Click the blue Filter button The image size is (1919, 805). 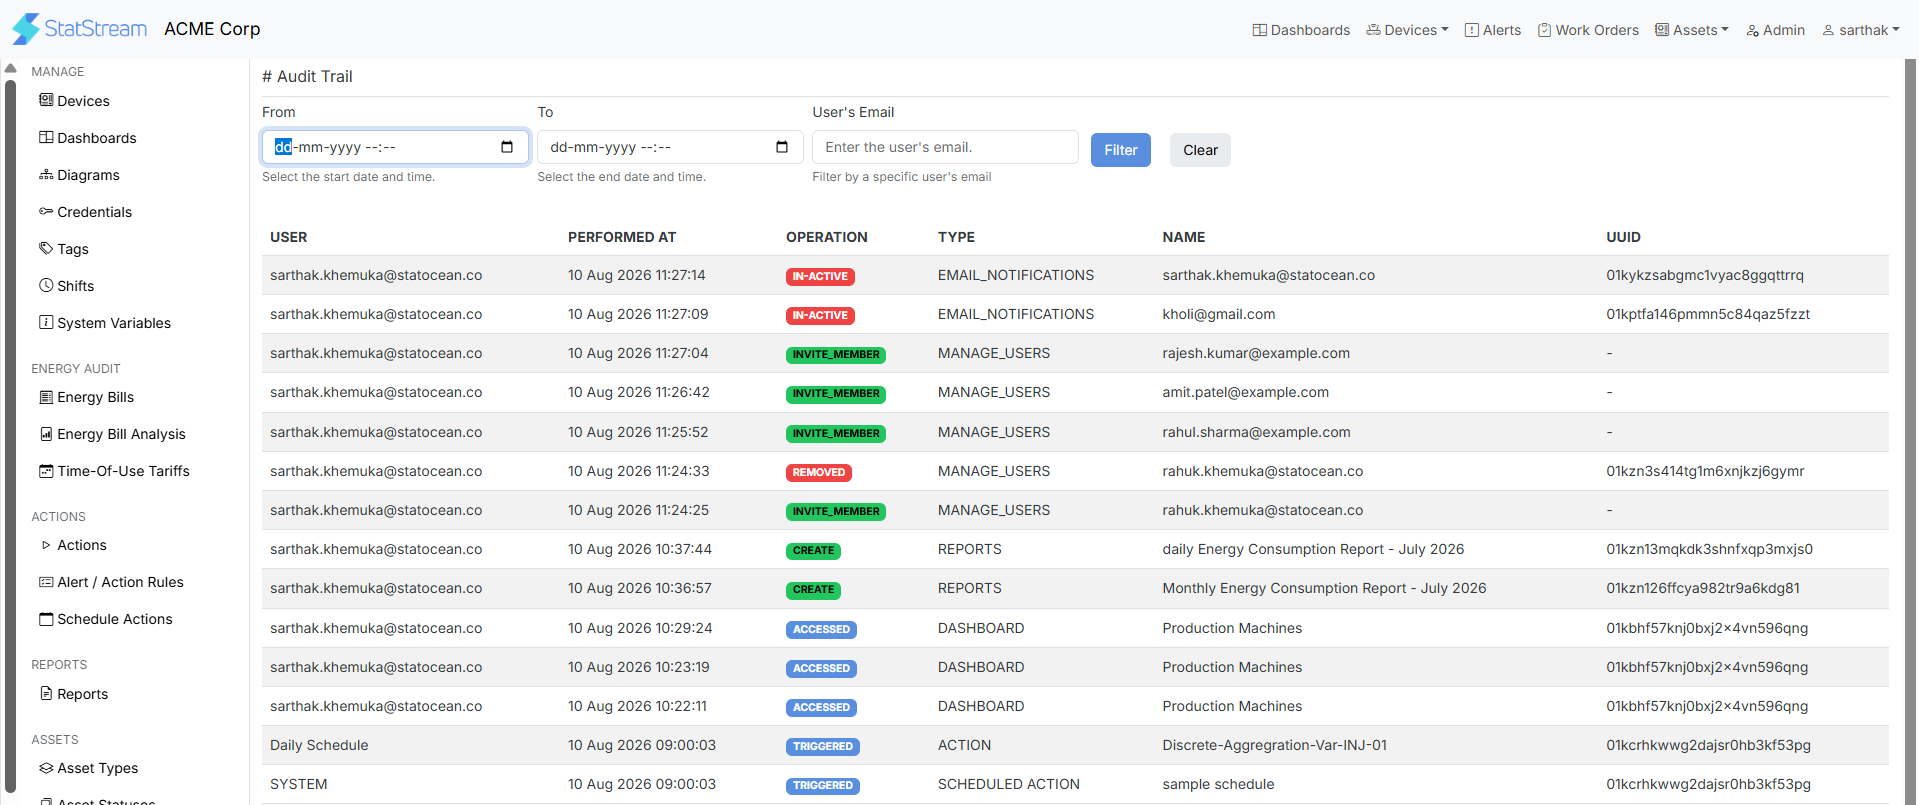[1121, 150]
